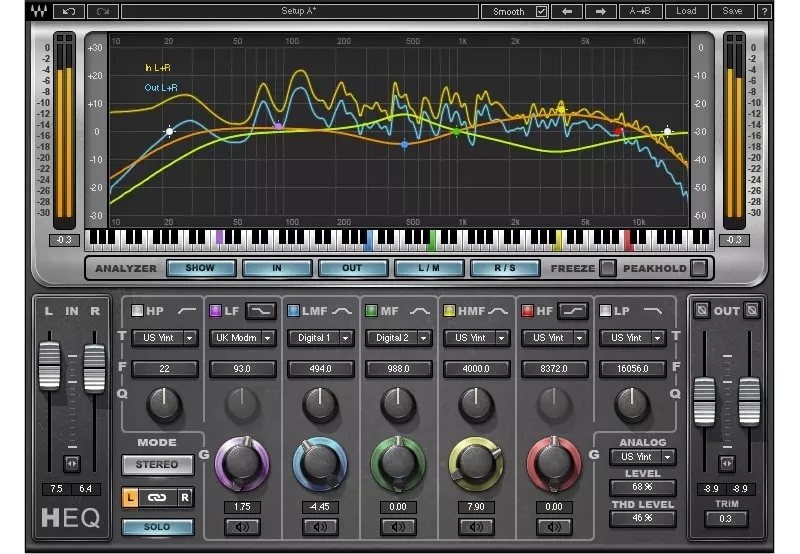Select LP filter shape icon
Image resolution: width=800 pixels, height=554 pixels.
(x=653, y=311)
